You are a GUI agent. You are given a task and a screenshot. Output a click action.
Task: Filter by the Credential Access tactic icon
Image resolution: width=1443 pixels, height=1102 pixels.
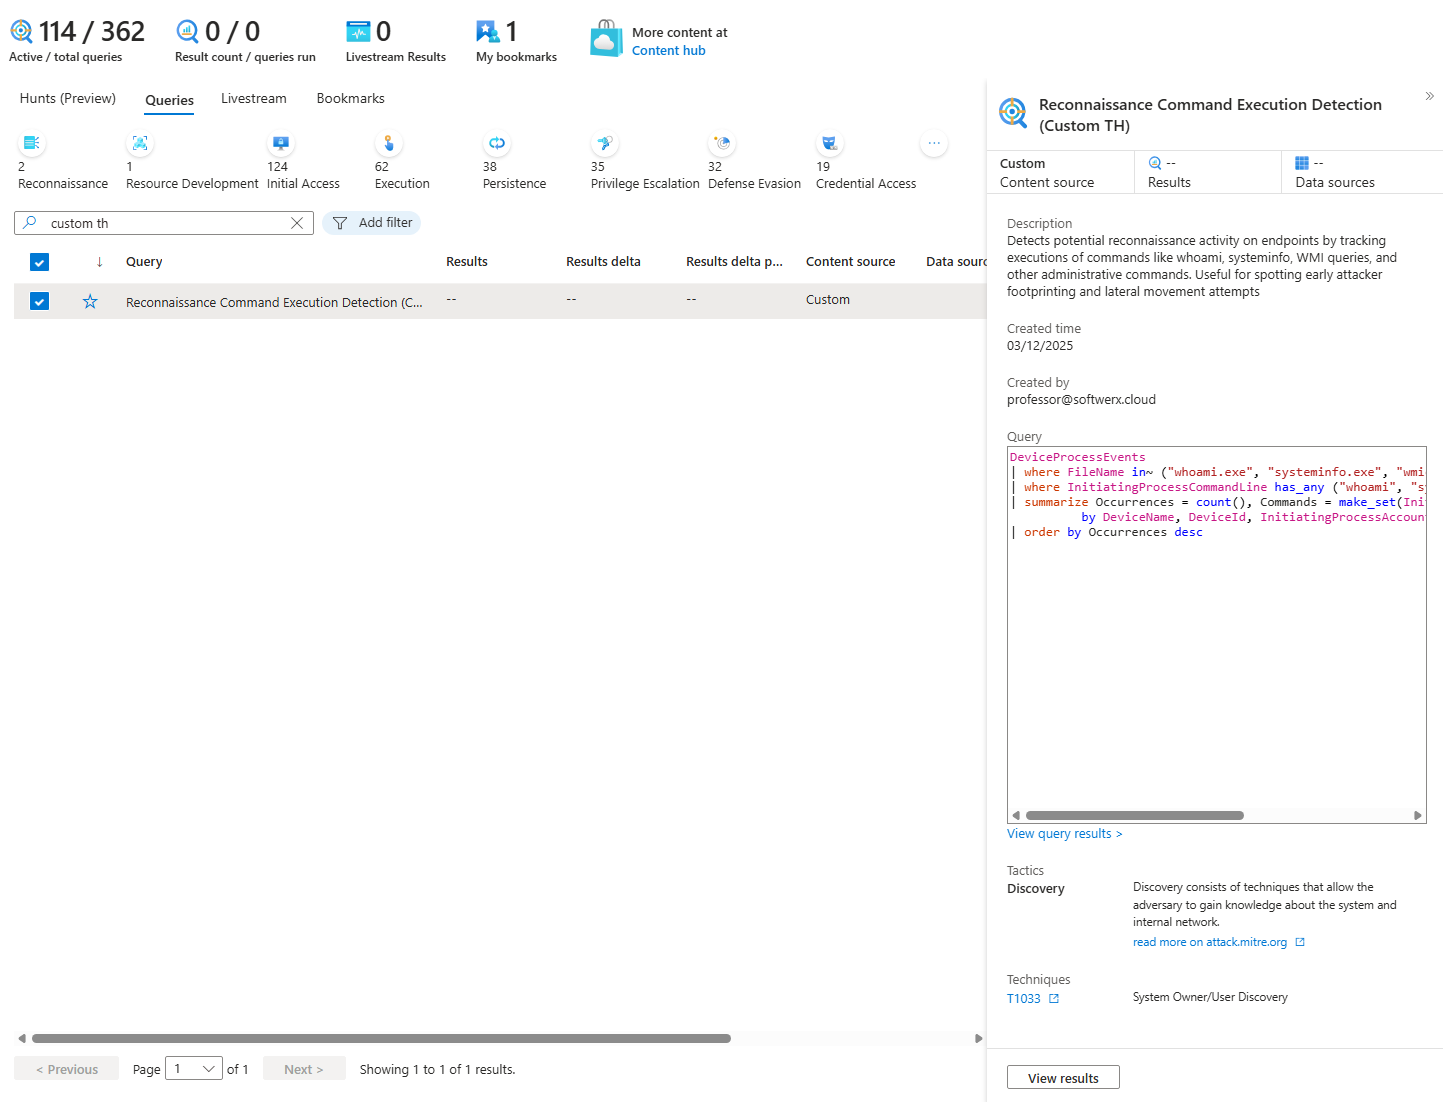click(830, 143)
